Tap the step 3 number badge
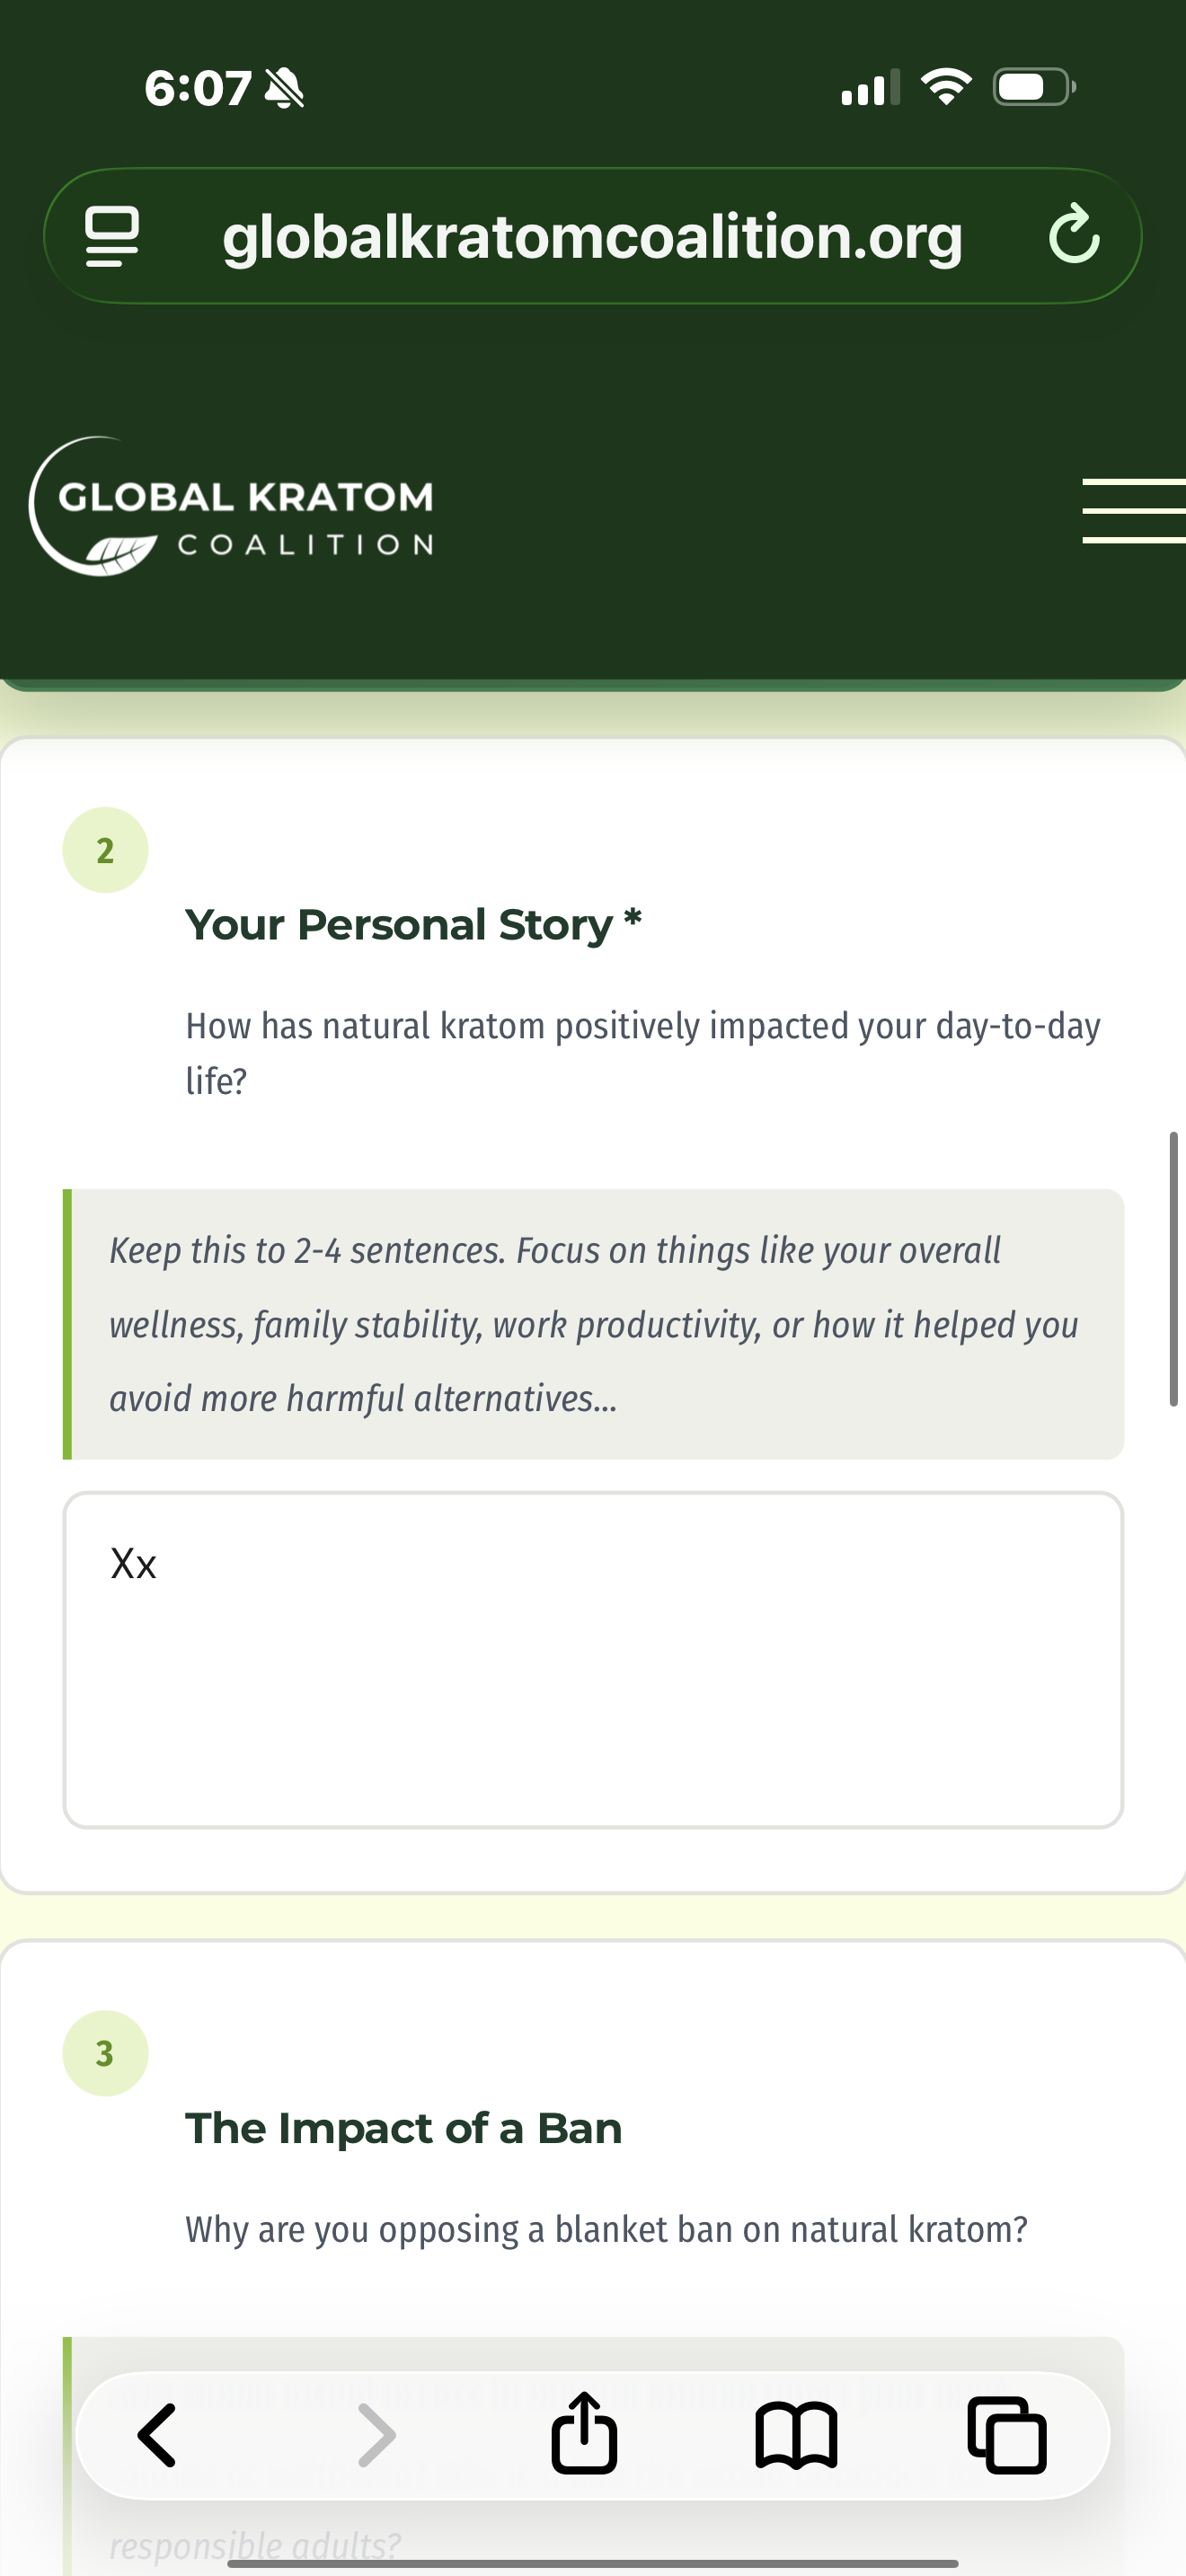The height and width of the screenshot is (2576, 1186). (x=105, y=2052)
